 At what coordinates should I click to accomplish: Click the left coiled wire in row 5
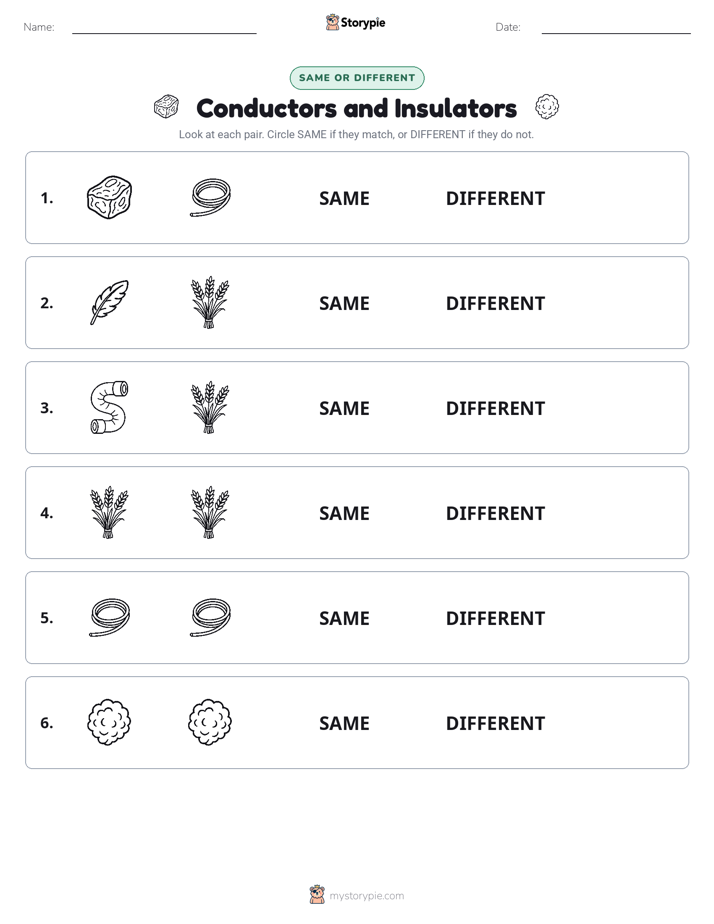click(x=109, y=617)
